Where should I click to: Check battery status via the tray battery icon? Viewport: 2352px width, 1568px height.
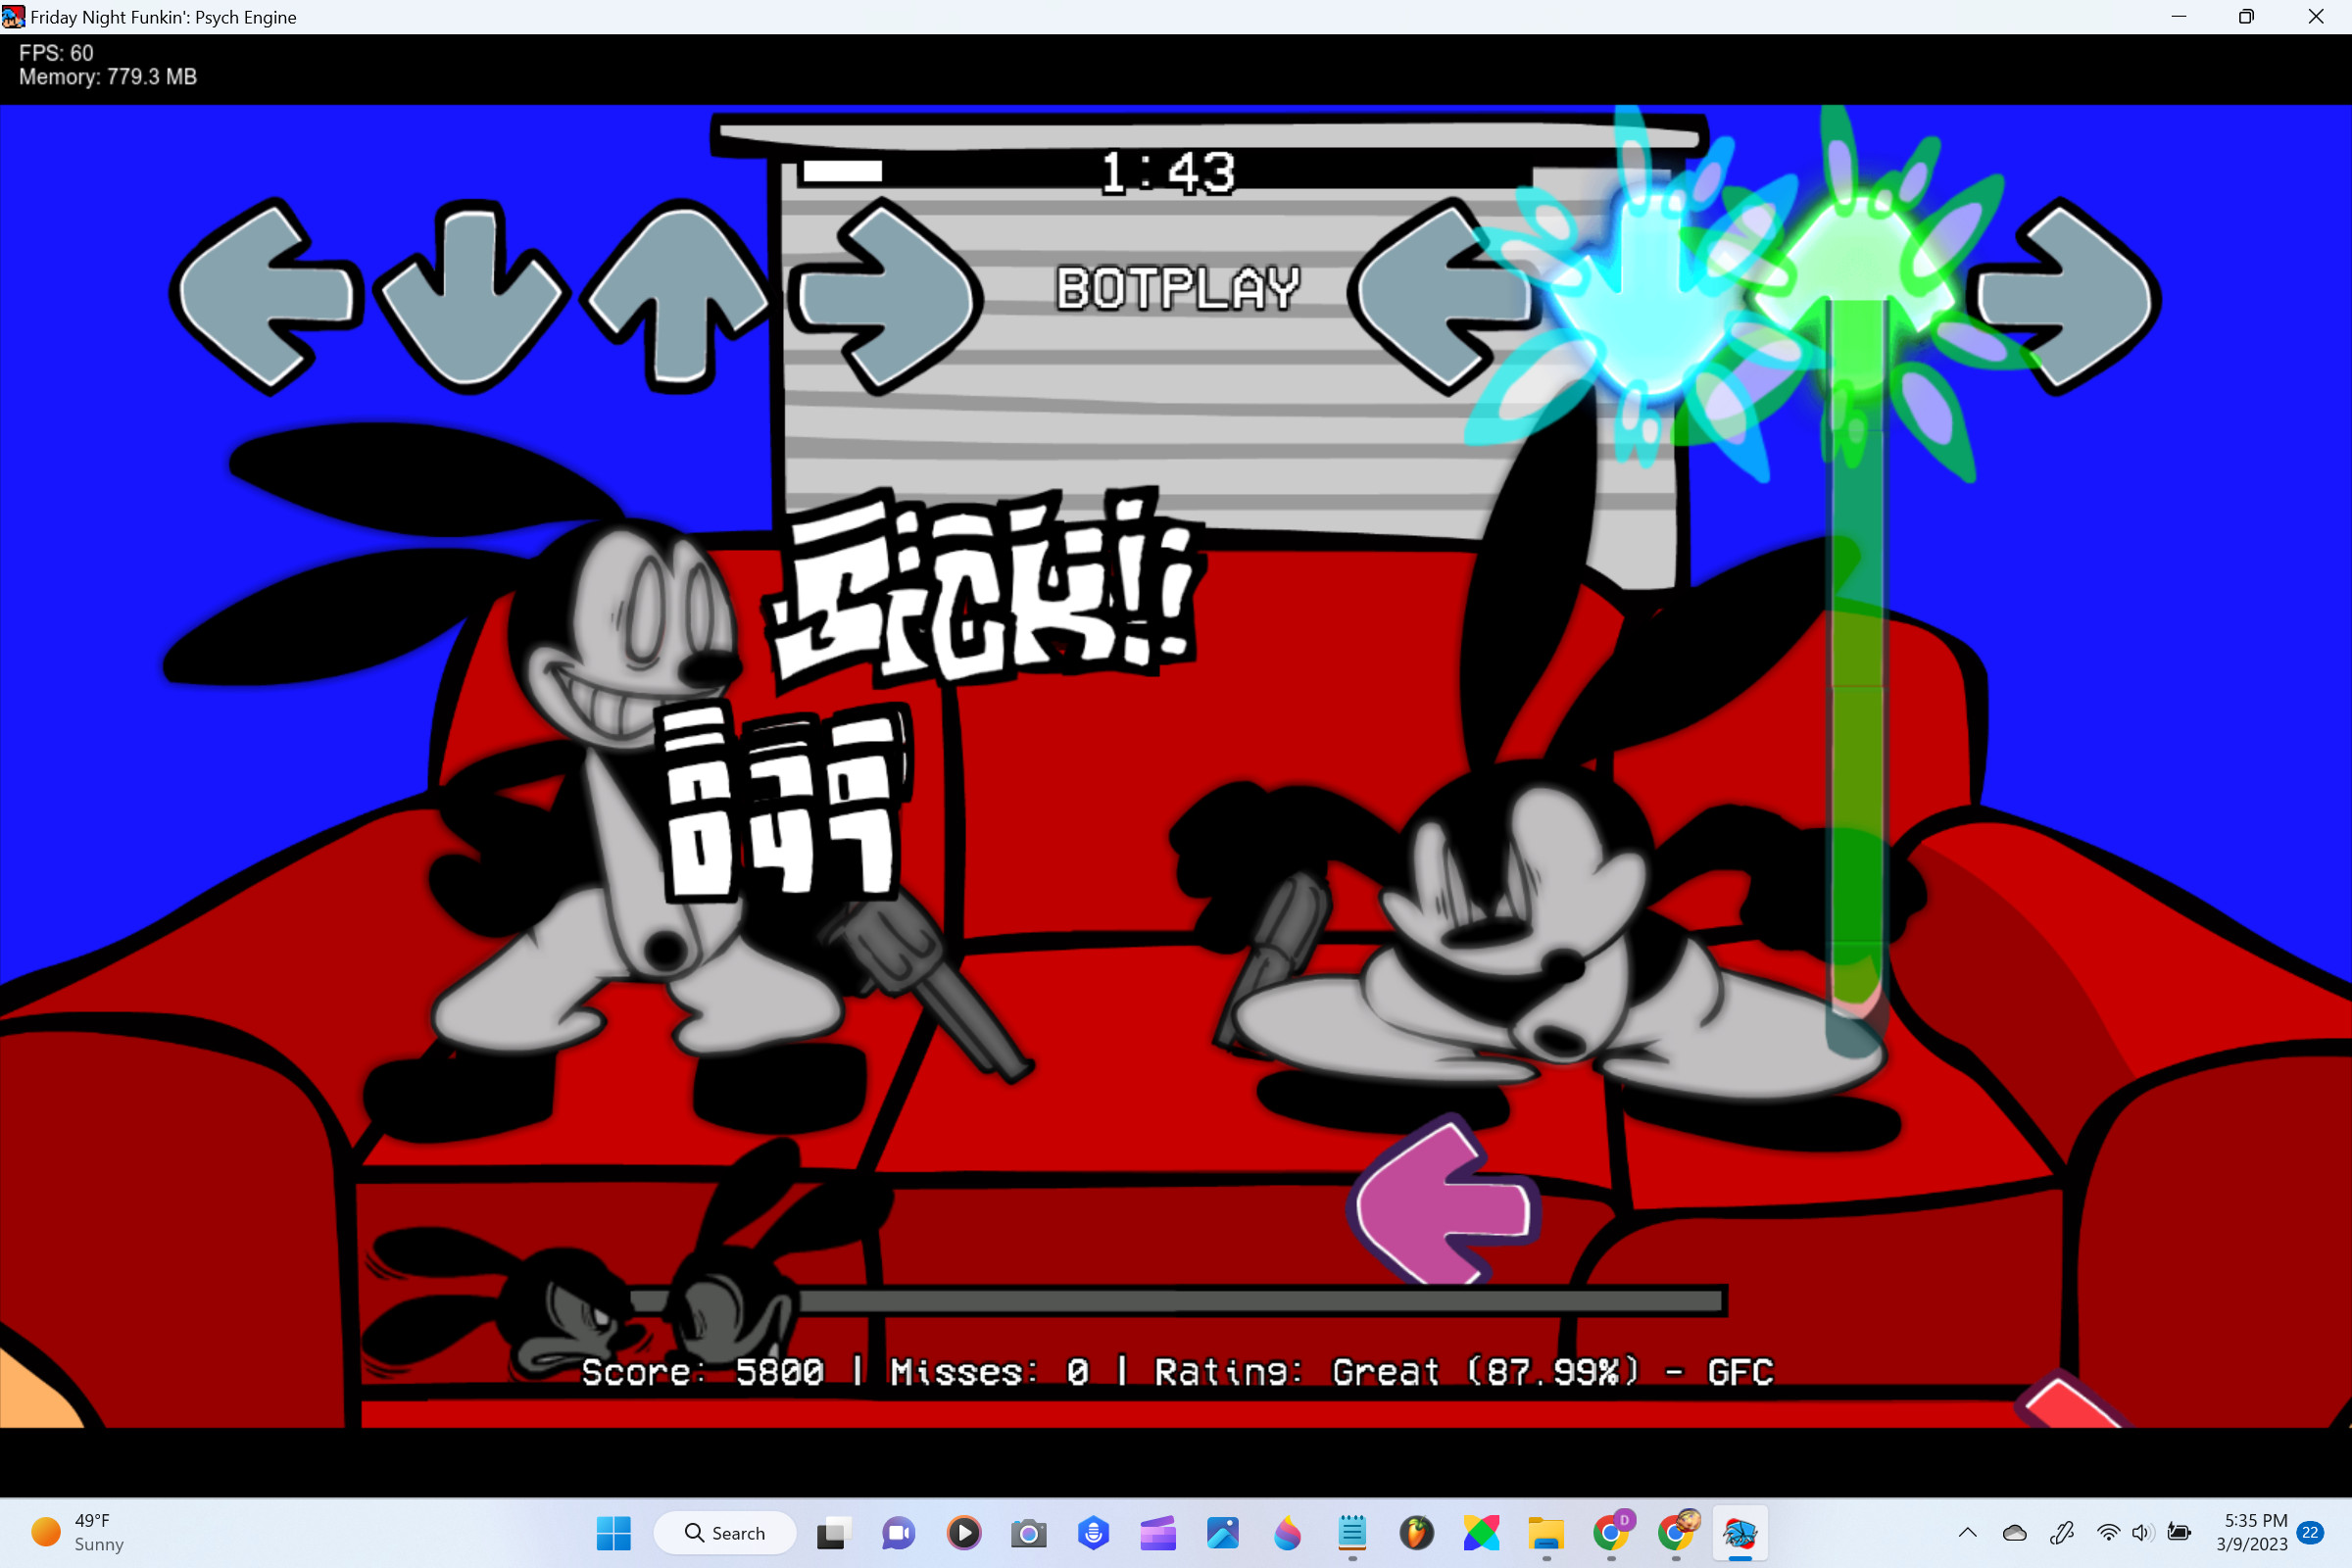click(x=2179, y=1533)
